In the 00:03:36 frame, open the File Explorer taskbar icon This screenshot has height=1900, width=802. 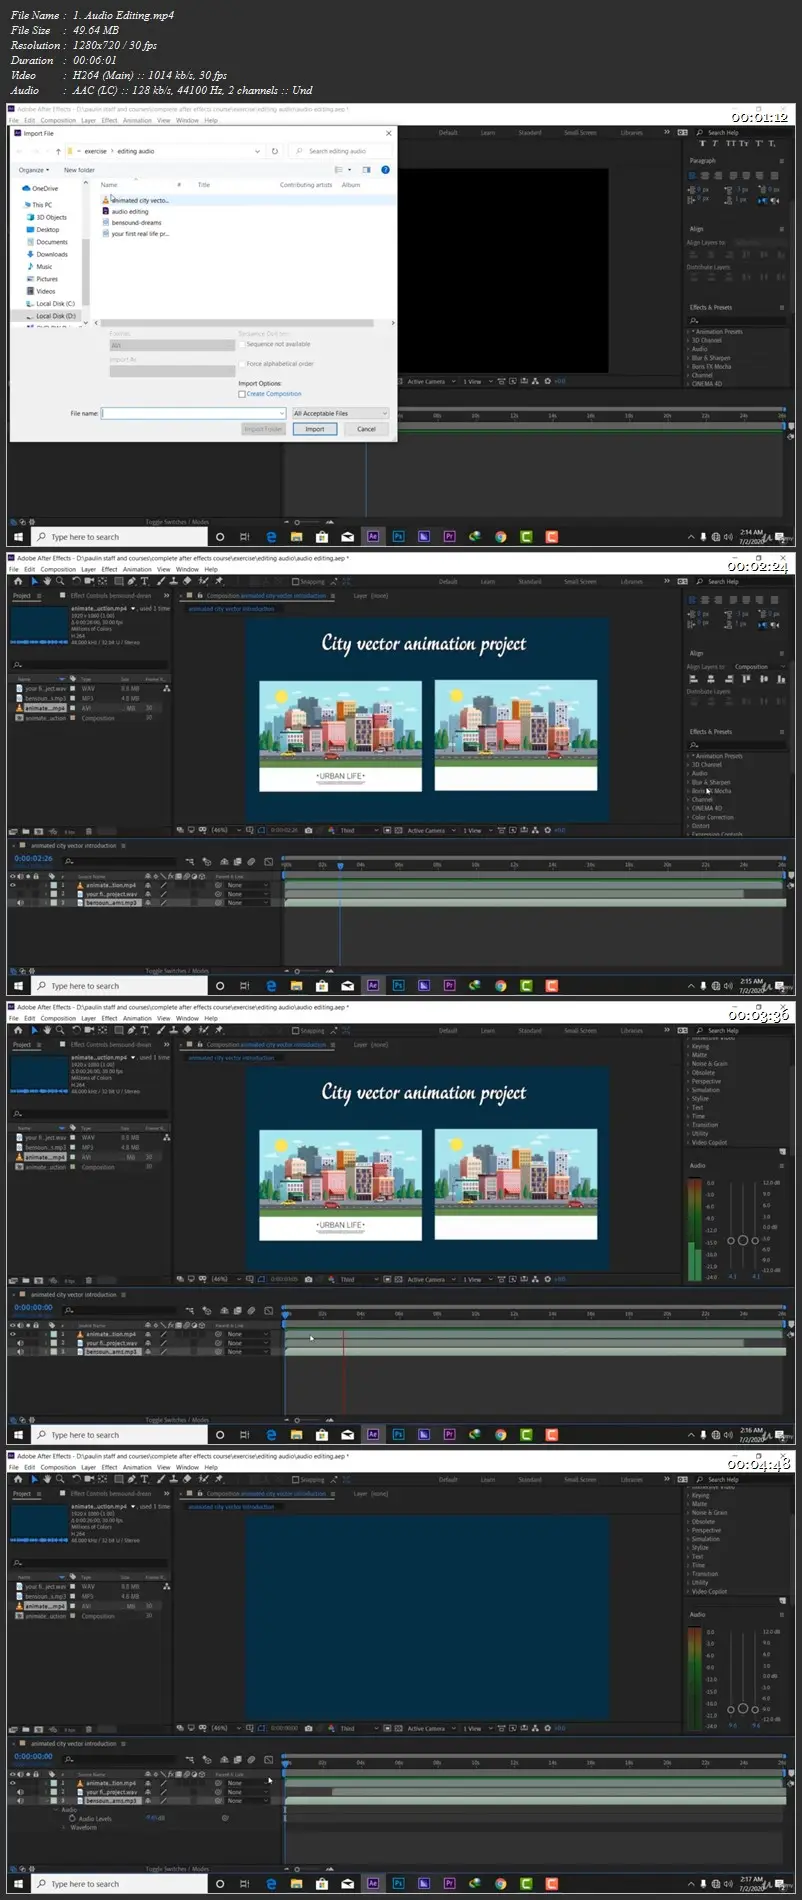point(296,1435)
